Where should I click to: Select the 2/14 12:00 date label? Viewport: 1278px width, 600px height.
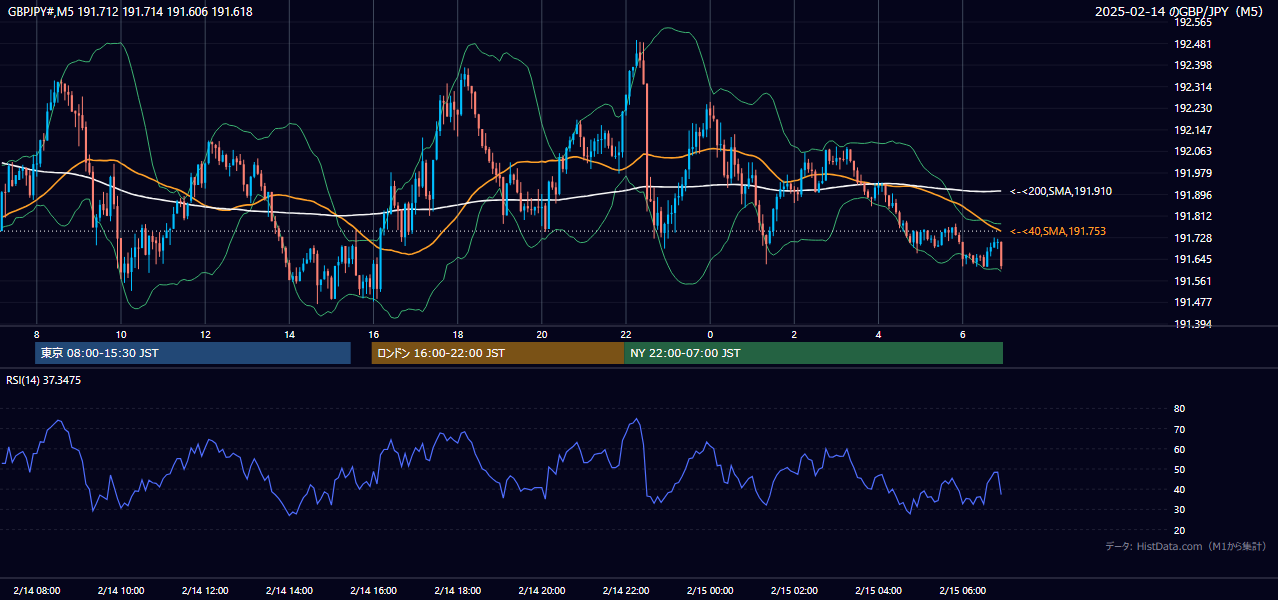pos(205,590)
